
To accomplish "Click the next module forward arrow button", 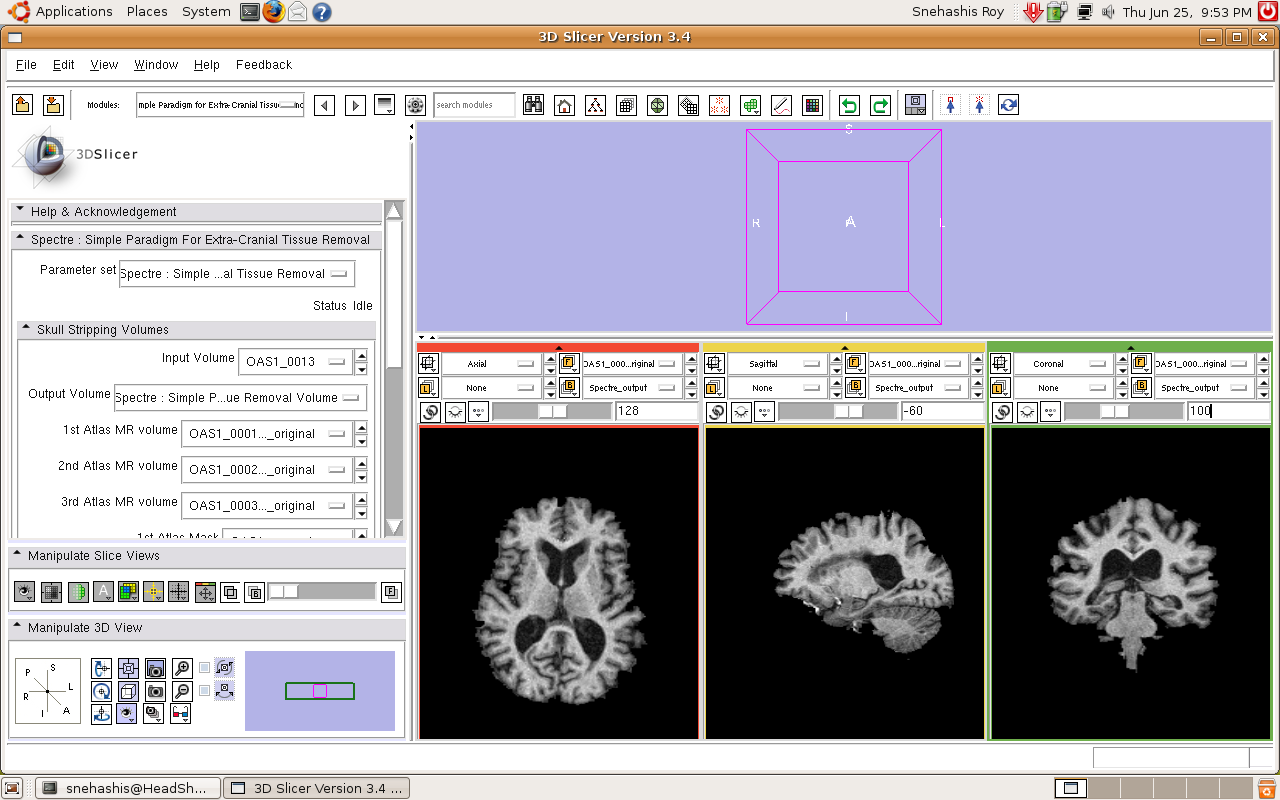I will pyautogui.click(x=355, y=105).
